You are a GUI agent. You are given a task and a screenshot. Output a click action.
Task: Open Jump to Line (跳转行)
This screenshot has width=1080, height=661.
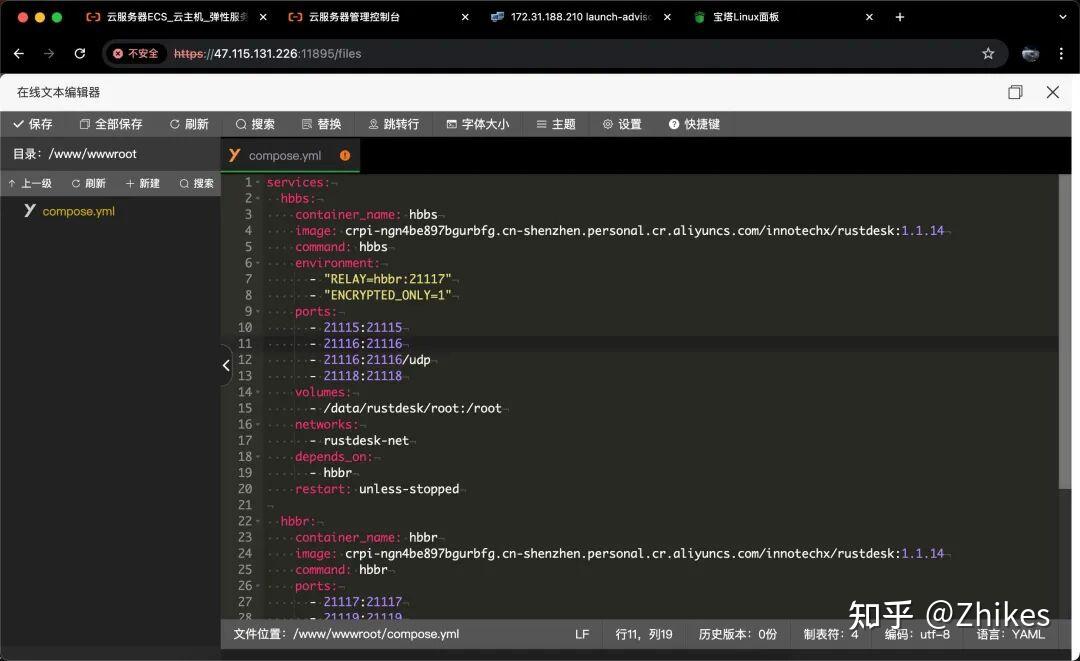393,124
